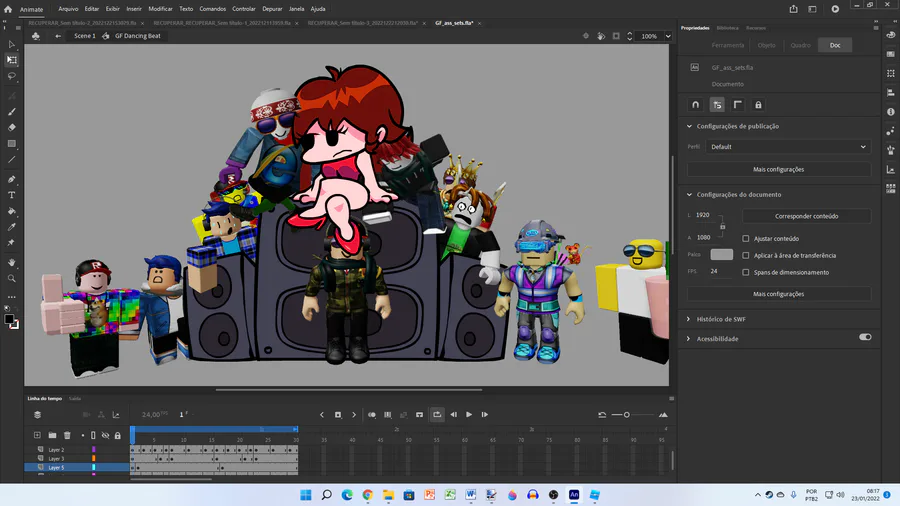
Task: Toggle the Acessibilidade switch
Action: [865, 338]
